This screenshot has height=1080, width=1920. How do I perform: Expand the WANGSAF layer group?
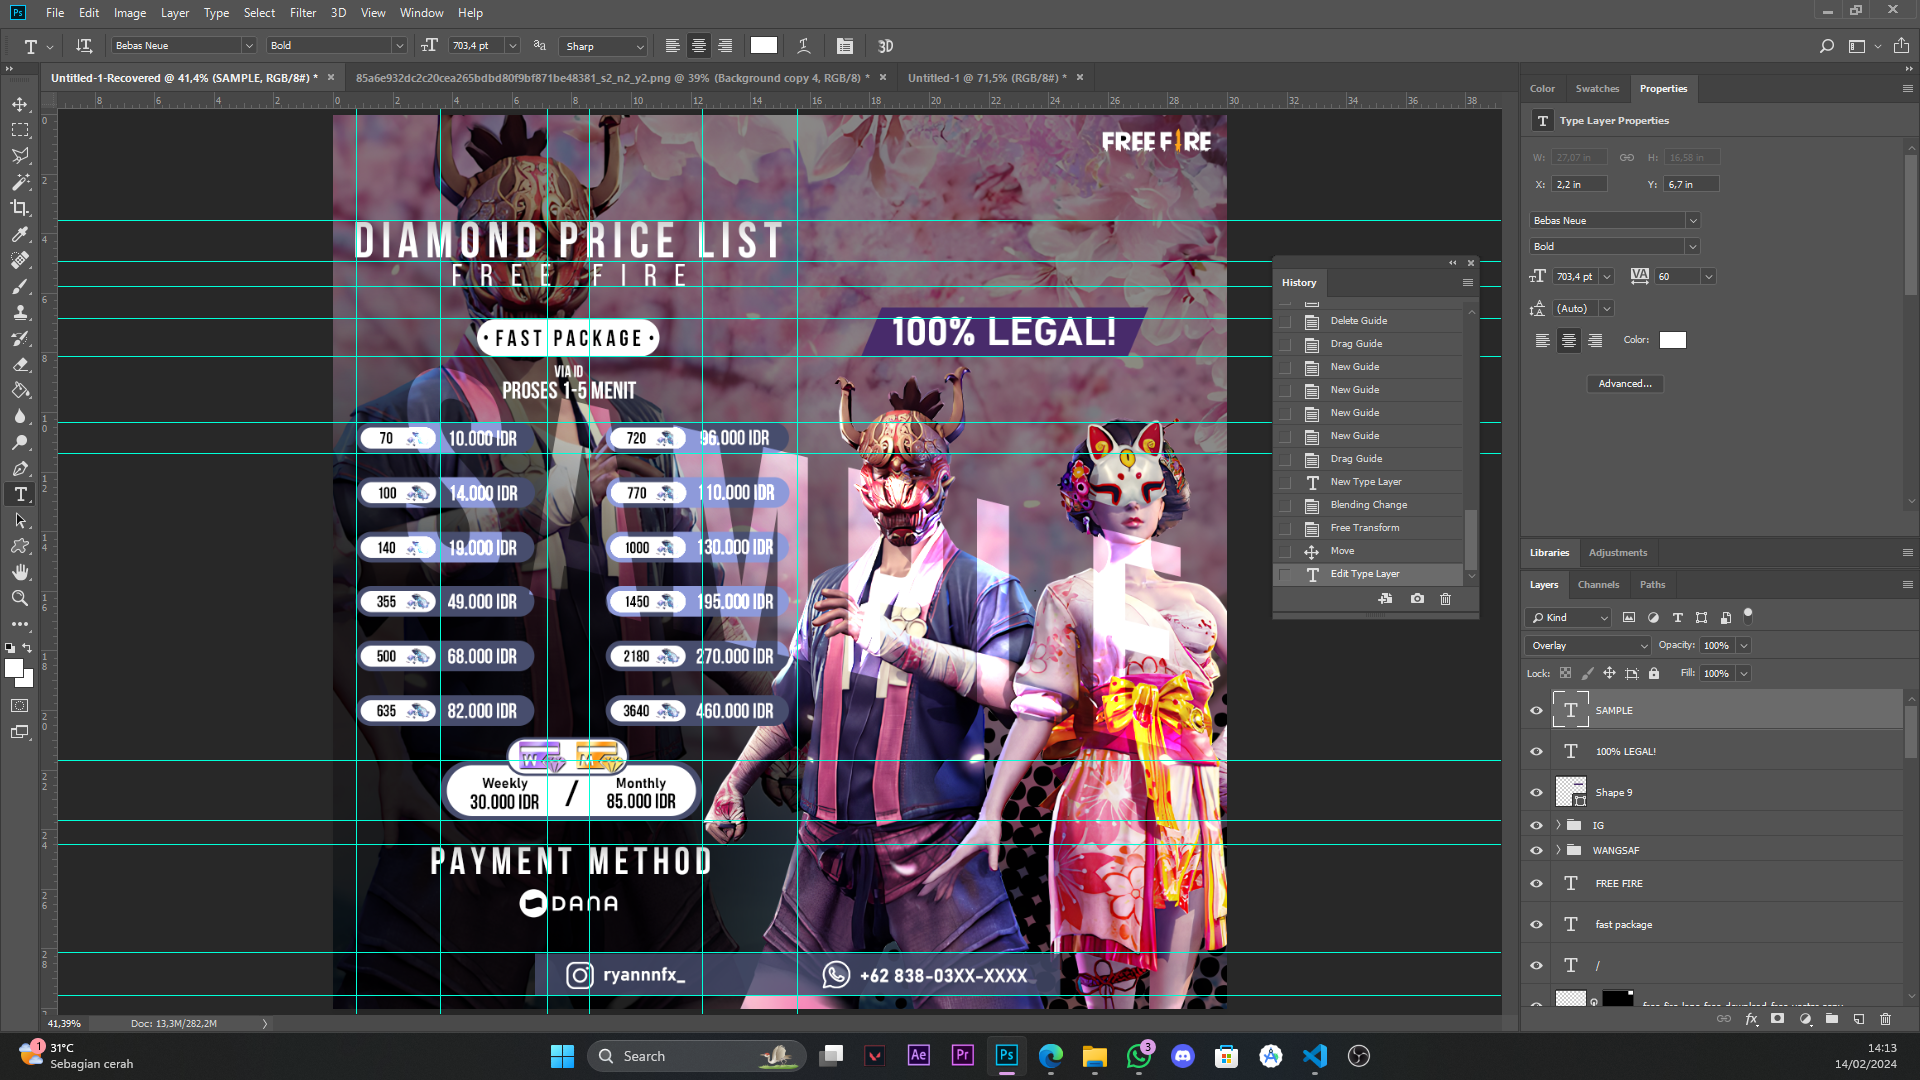pyautogui.click(x=1558, y=850)
